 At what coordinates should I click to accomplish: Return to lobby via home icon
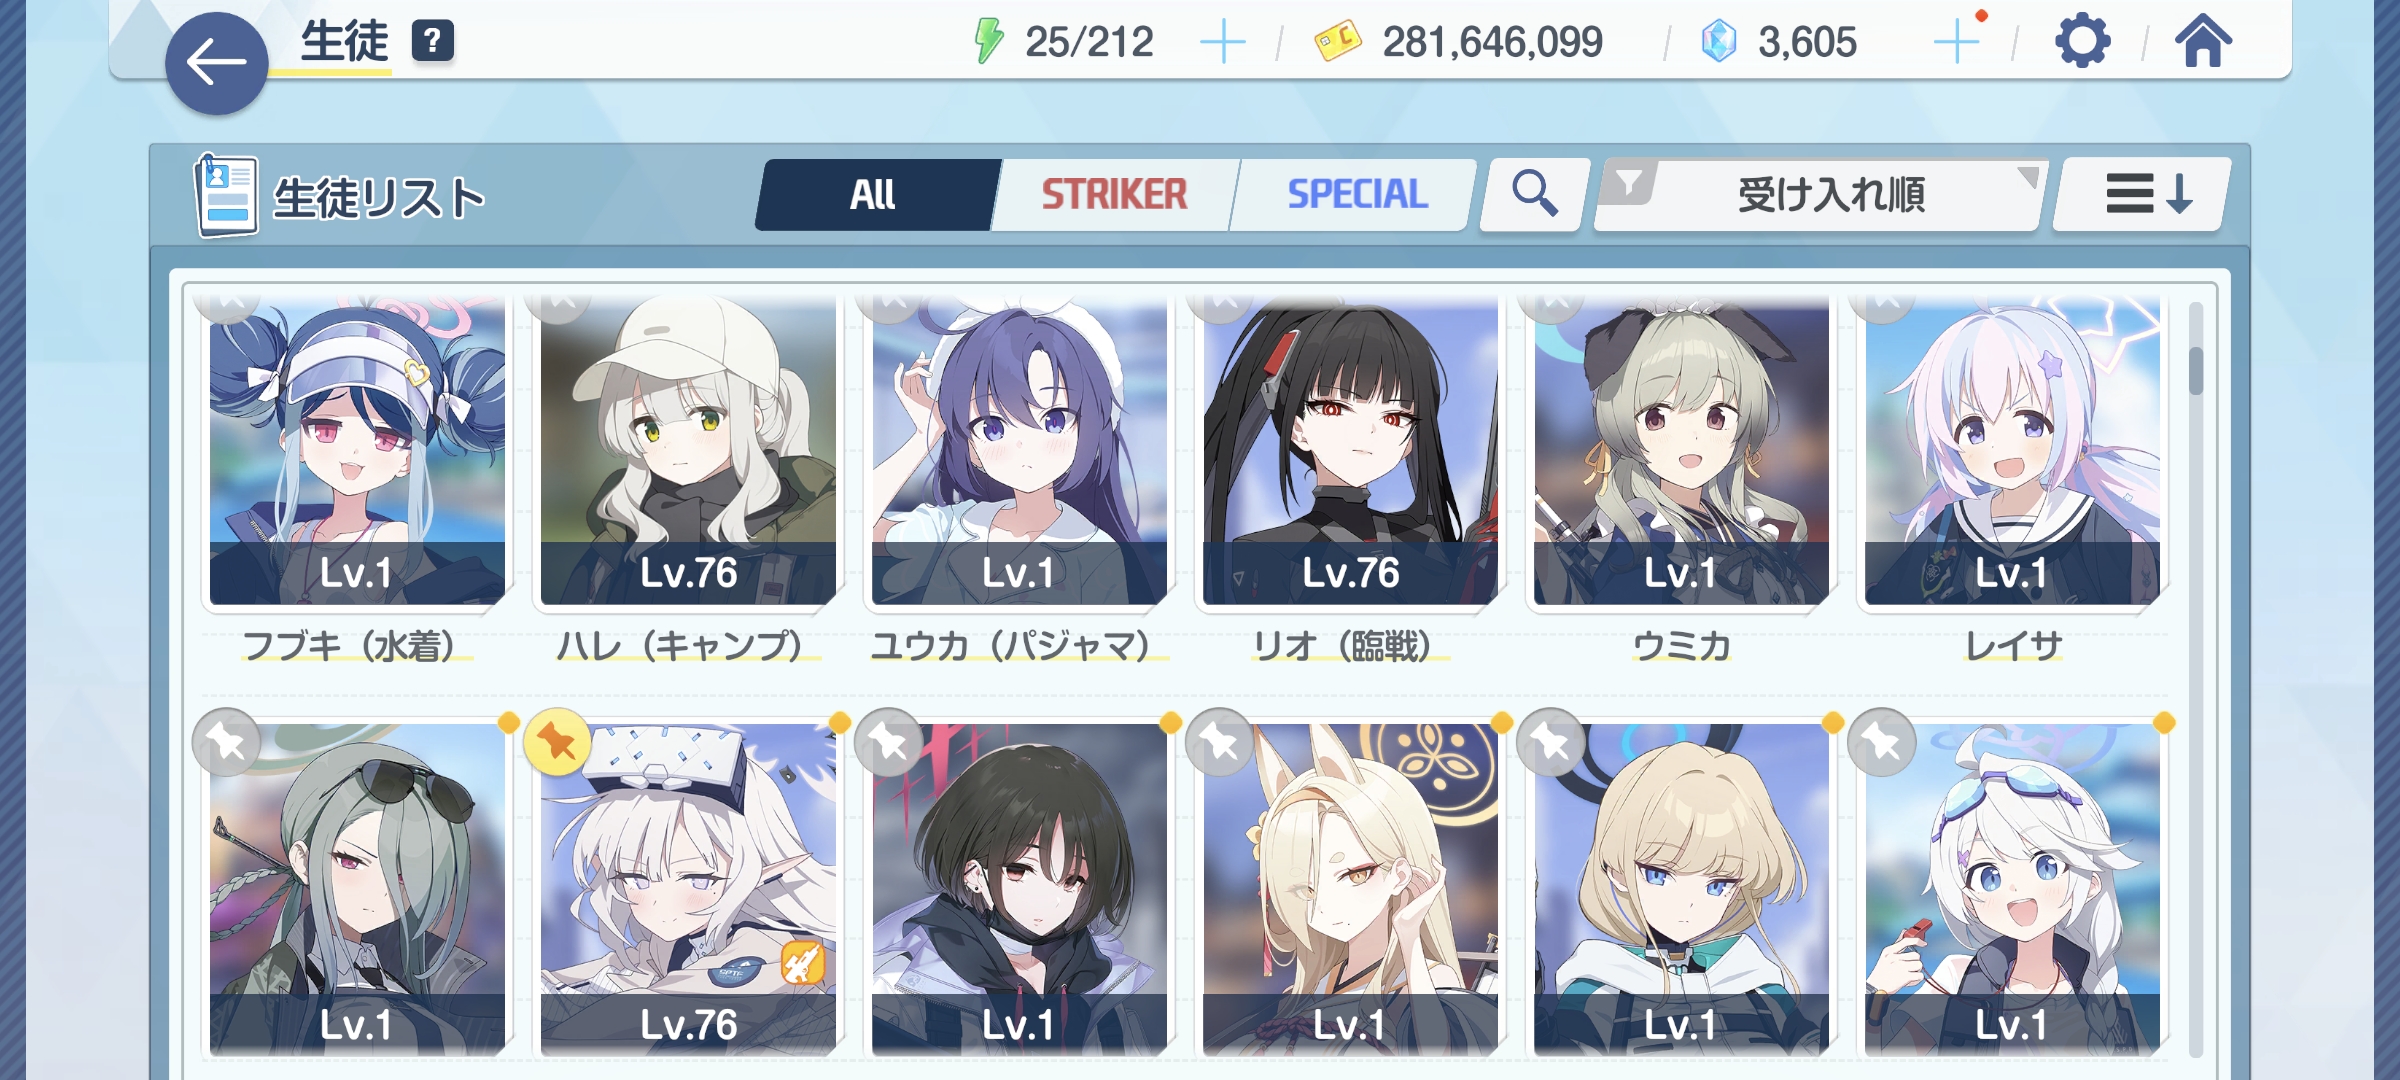point(2203,41)
